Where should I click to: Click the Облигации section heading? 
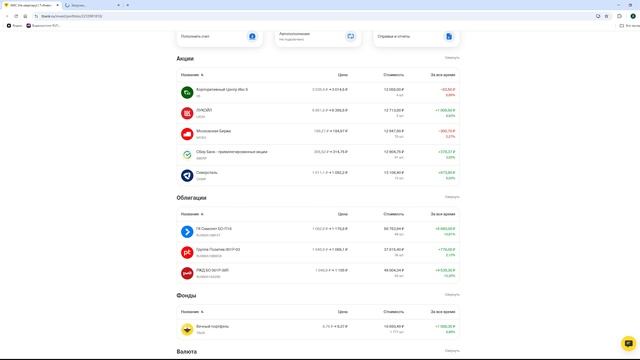191,198
